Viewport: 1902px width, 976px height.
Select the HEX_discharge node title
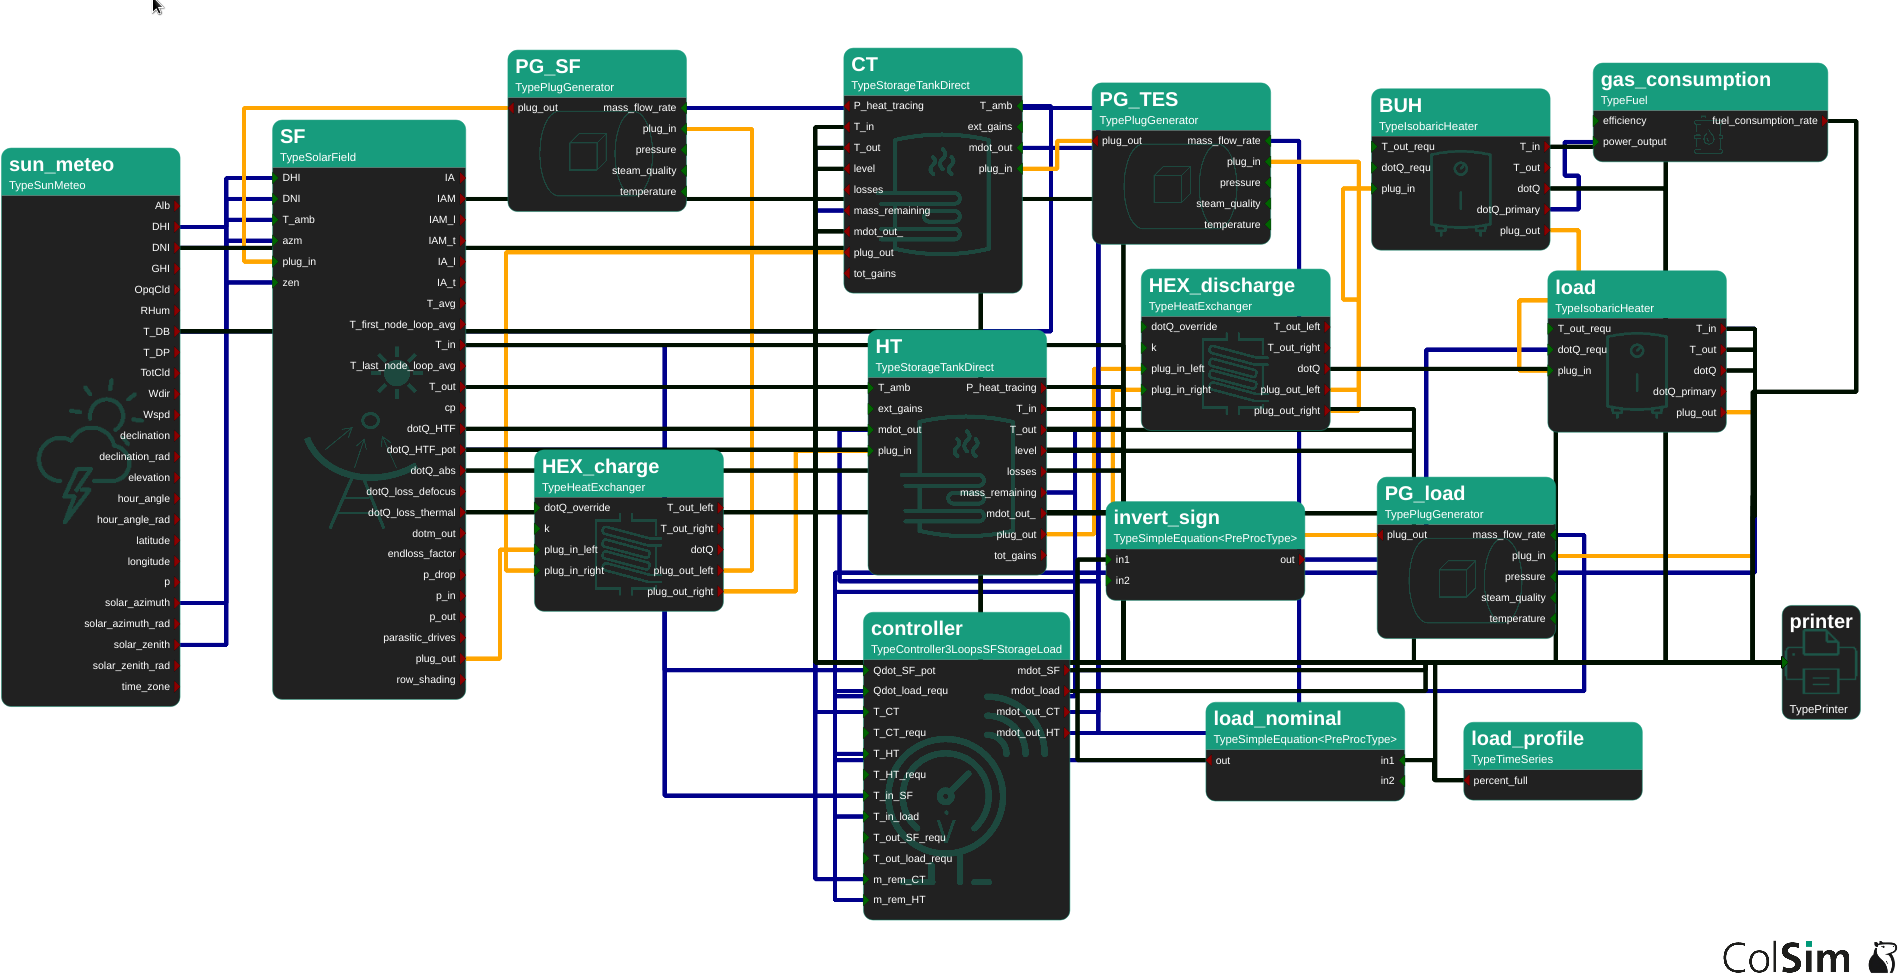click(1221, 285)
